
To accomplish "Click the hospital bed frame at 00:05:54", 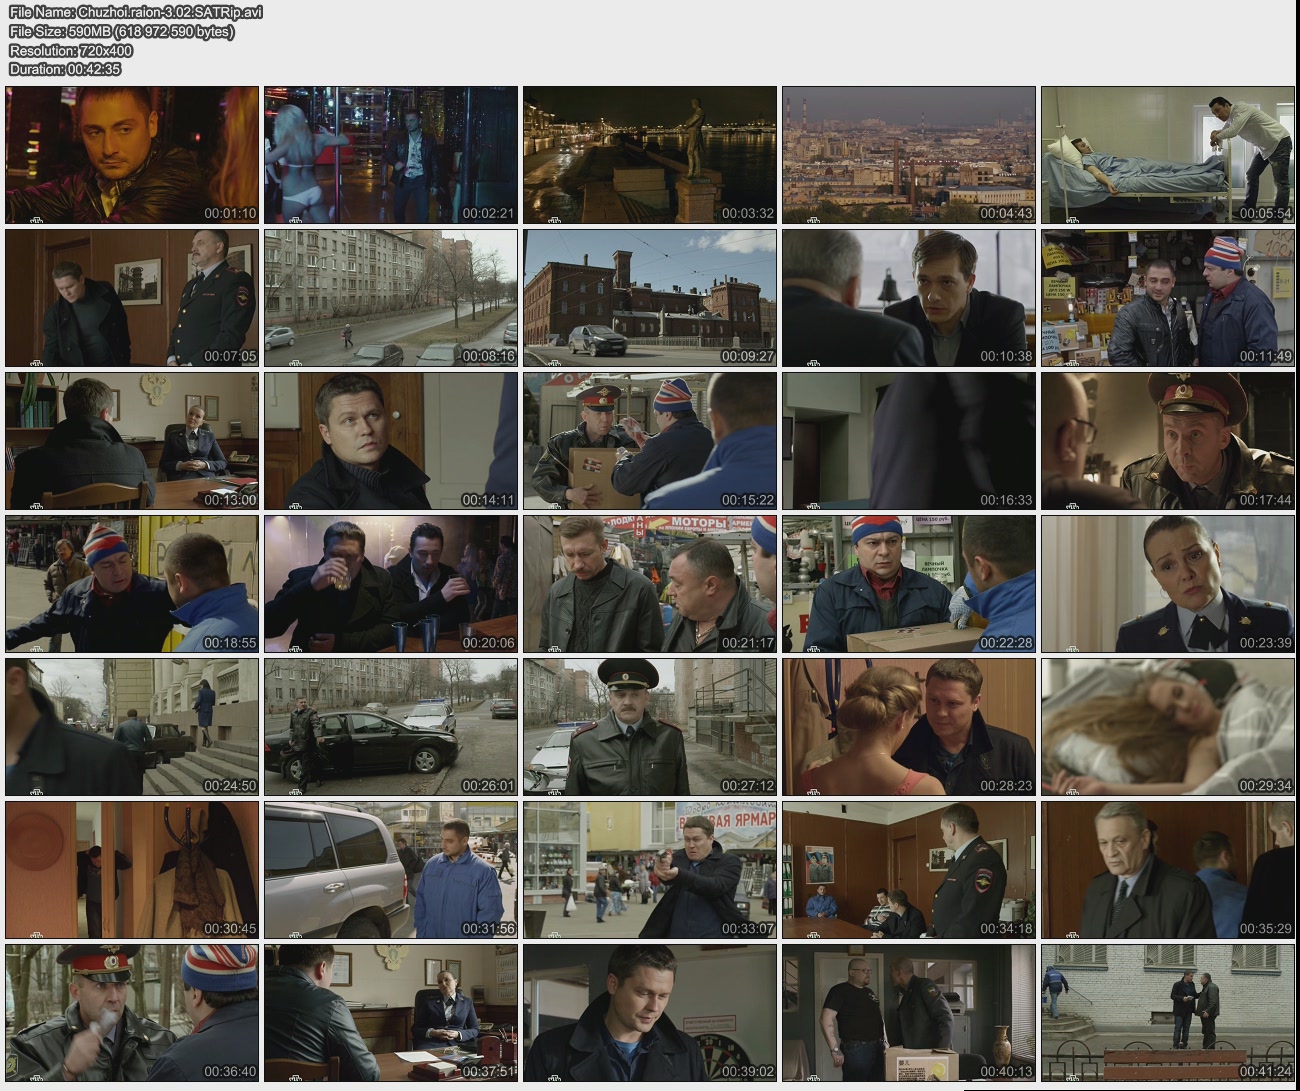I will point(1168,155).
